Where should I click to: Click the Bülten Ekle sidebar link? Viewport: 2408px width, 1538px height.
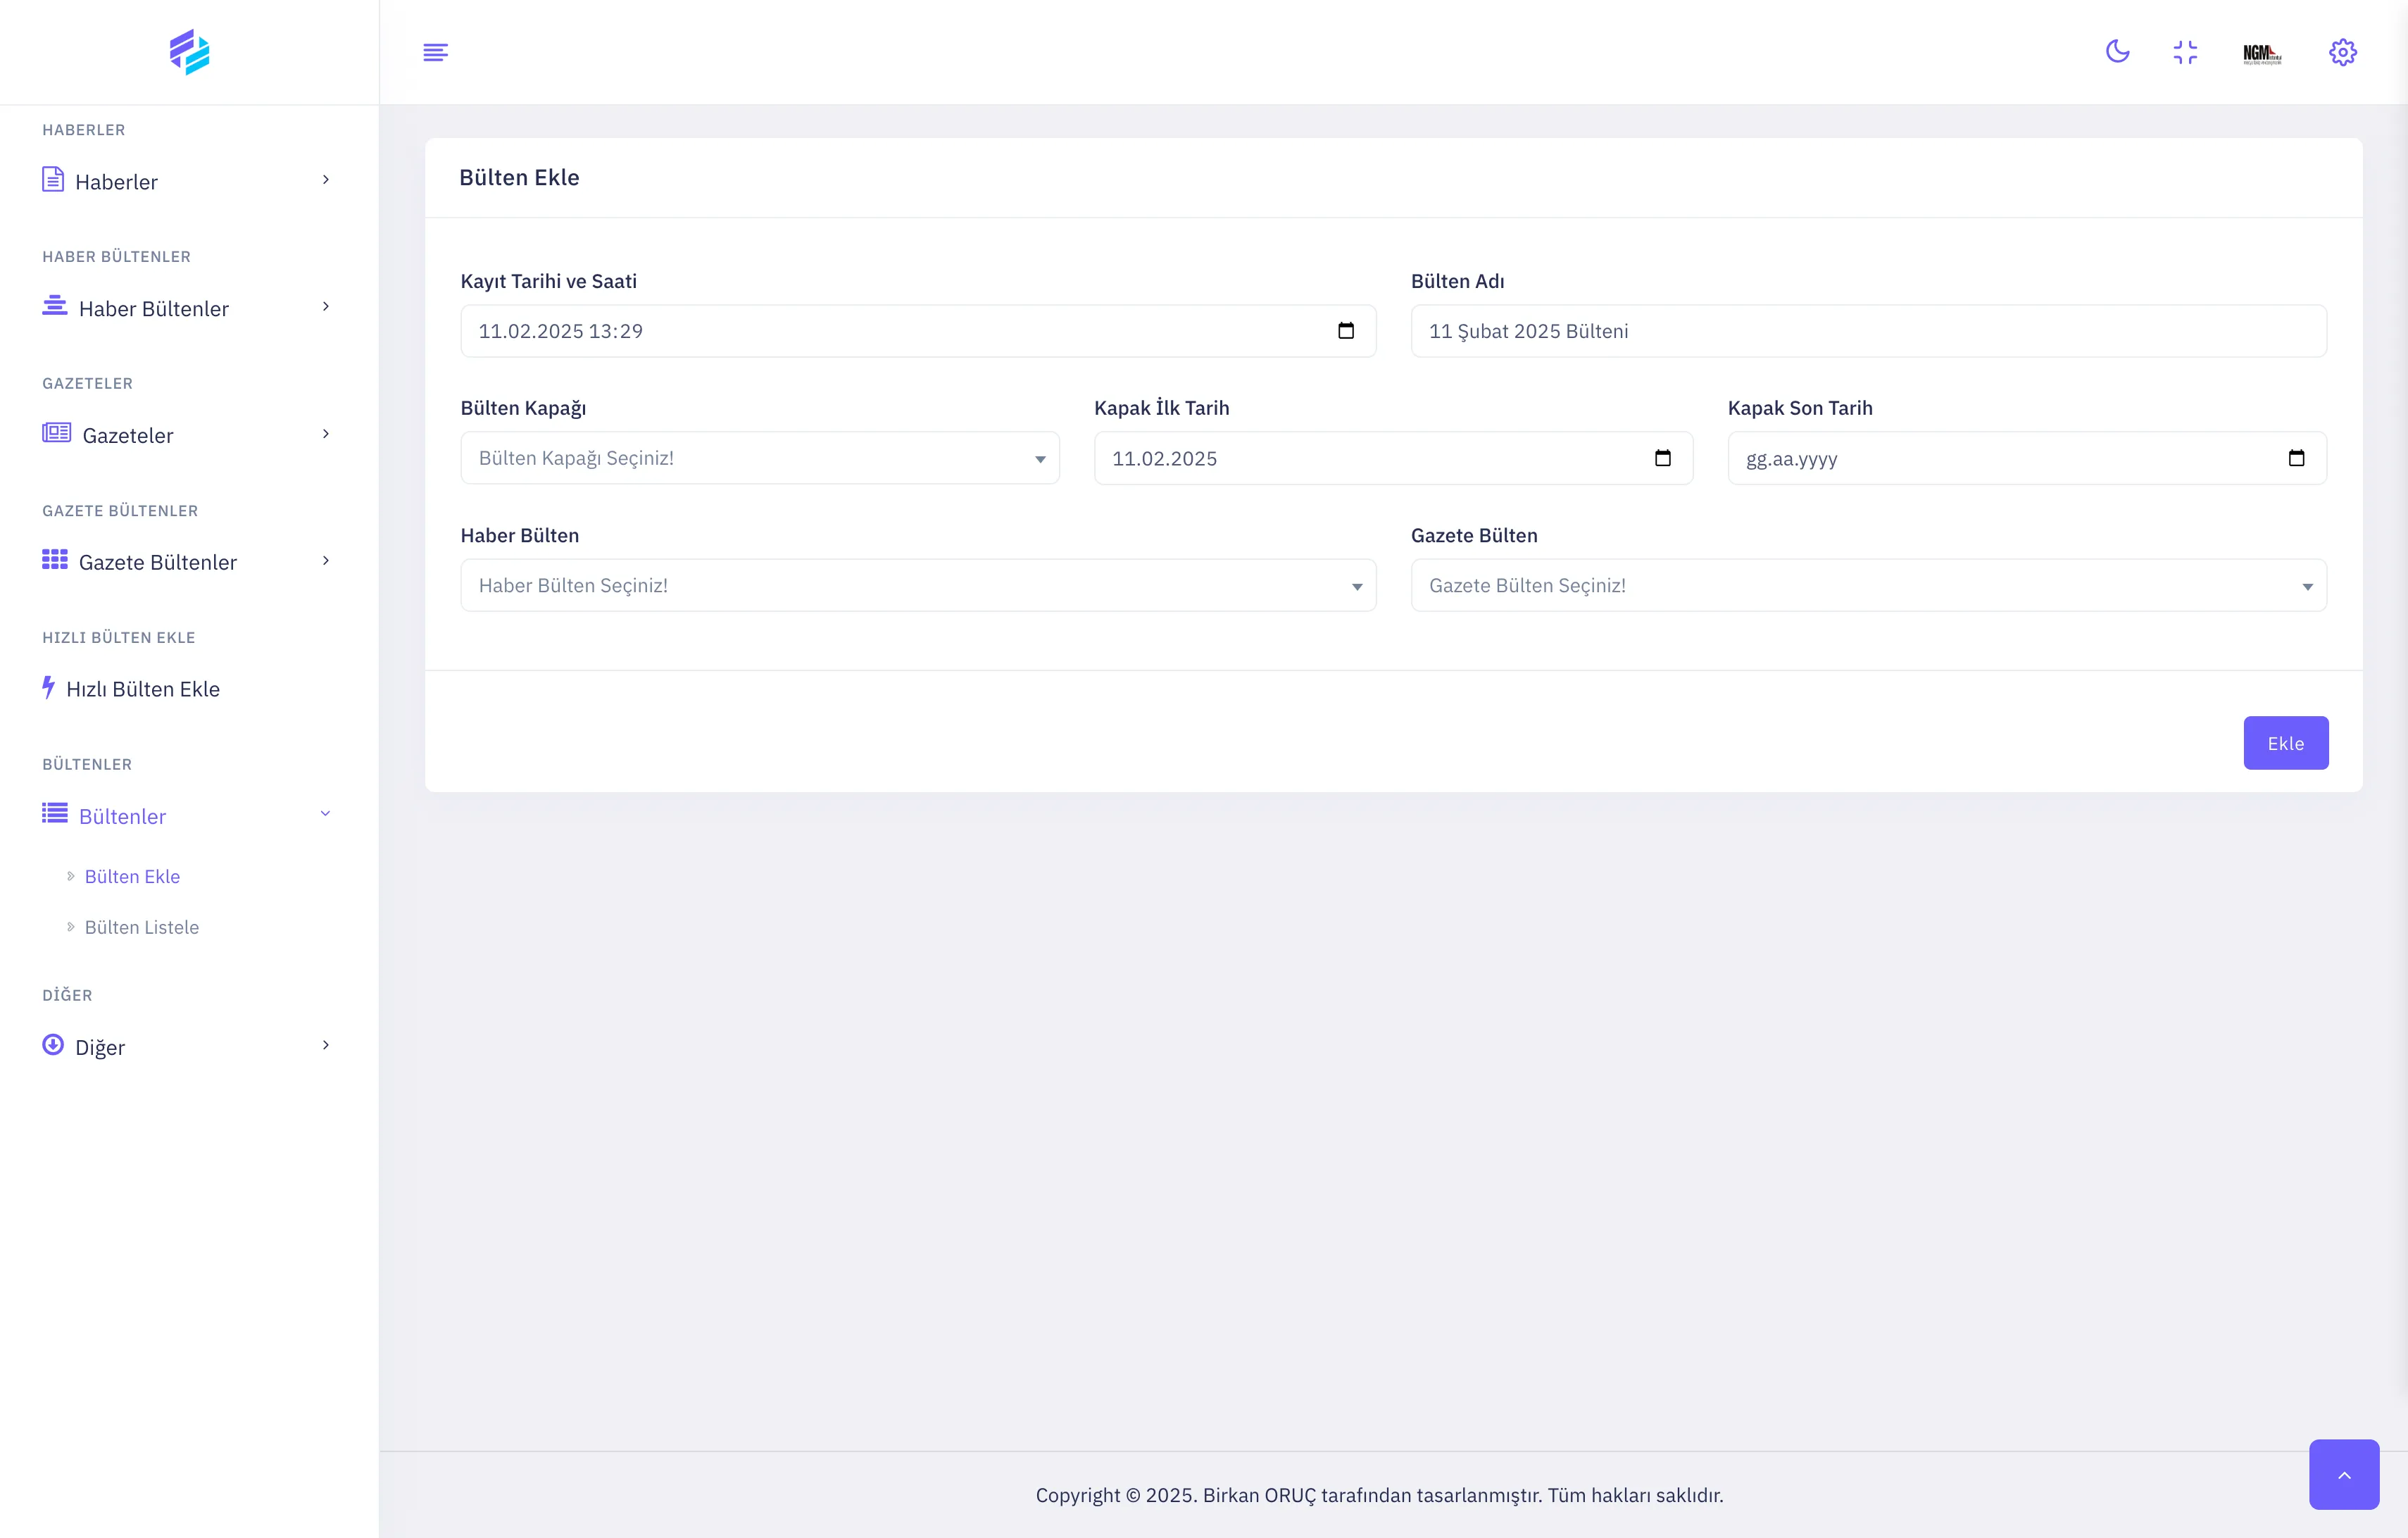tap(132, 876)
